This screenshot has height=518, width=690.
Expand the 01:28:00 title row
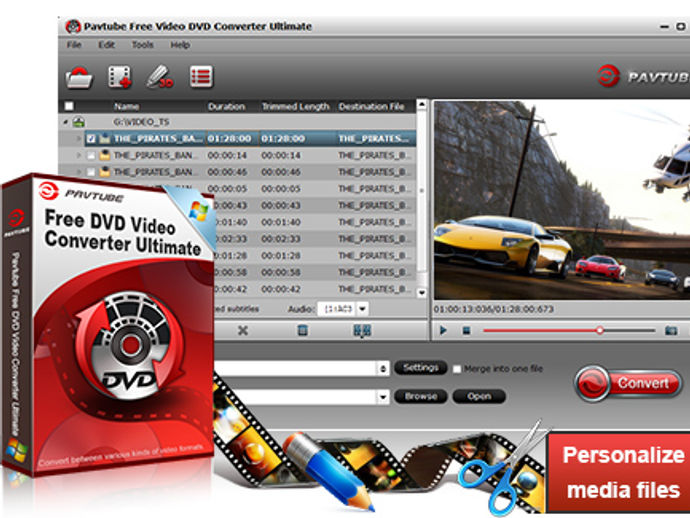tap(79, 139)
